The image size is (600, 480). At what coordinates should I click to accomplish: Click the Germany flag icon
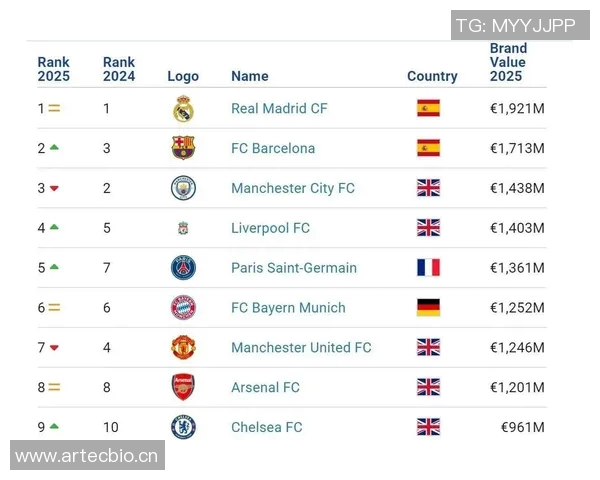coord(428,308)
